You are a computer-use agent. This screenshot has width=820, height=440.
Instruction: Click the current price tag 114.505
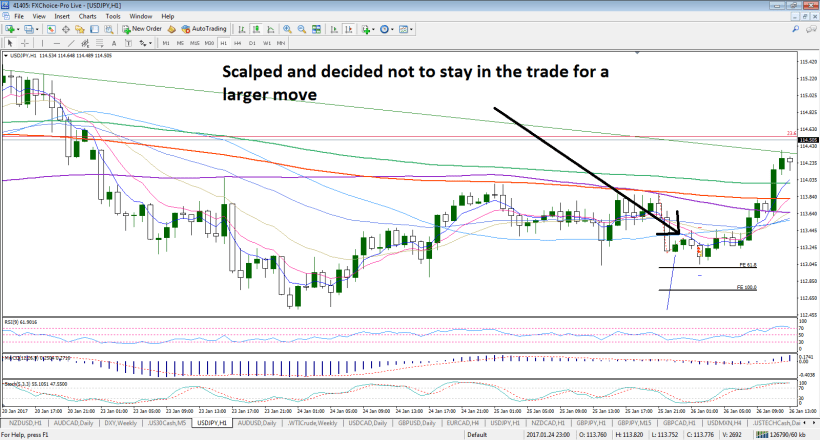(808, 140)
